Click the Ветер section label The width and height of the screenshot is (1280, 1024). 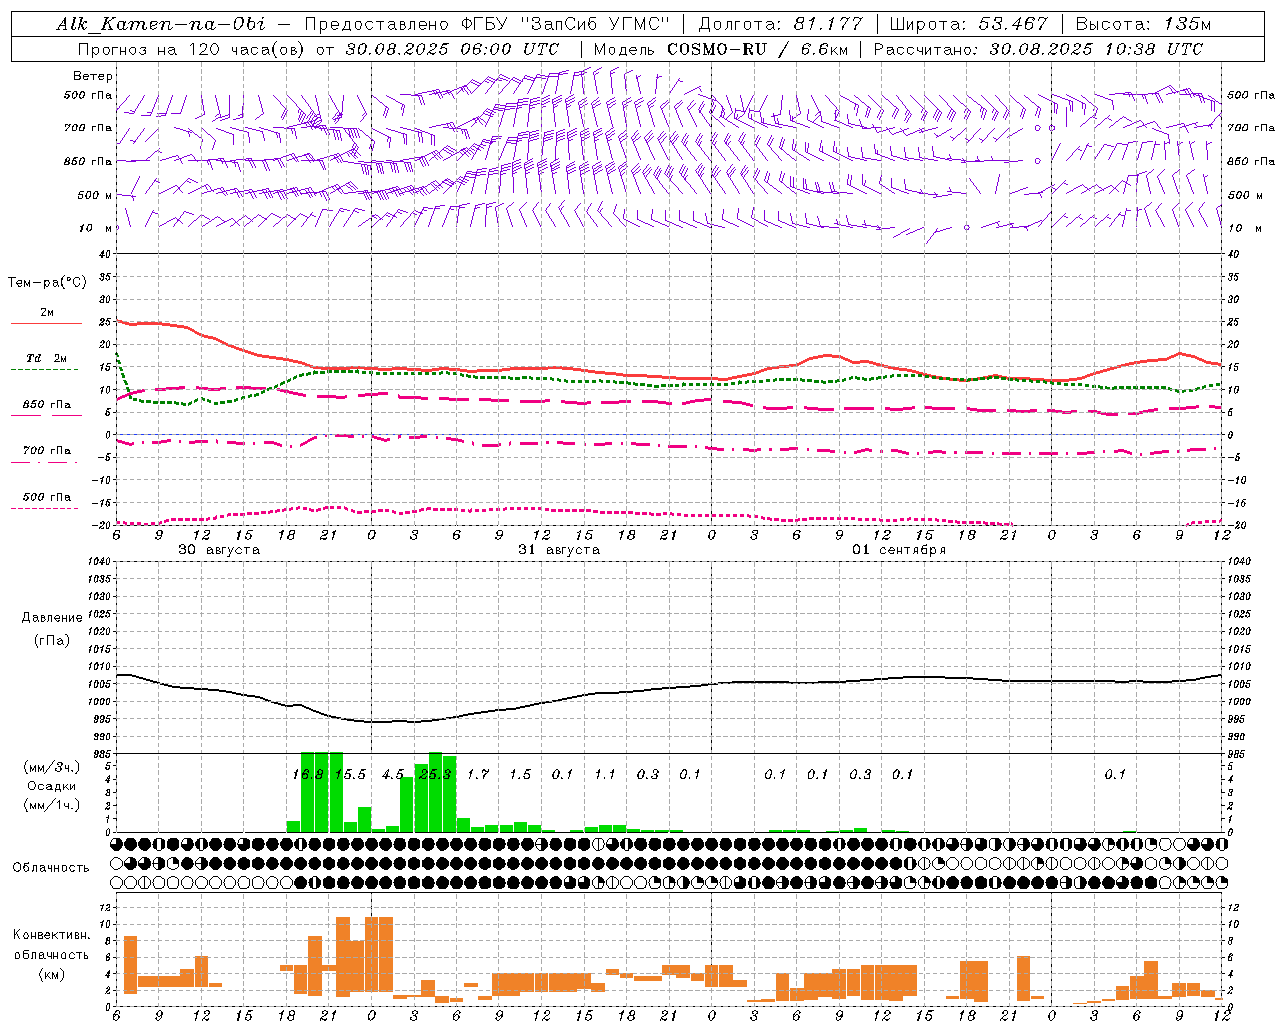tap(93, 76)
